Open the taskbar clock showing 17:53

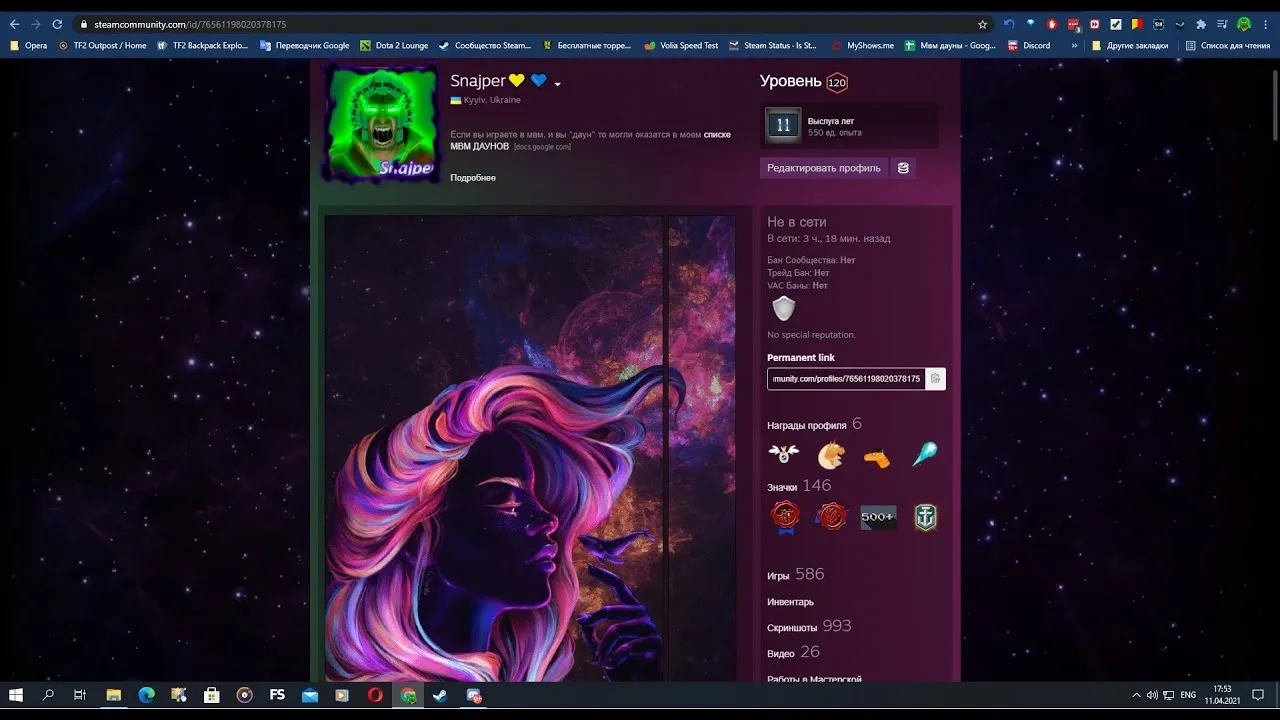tap(1222, 695)
